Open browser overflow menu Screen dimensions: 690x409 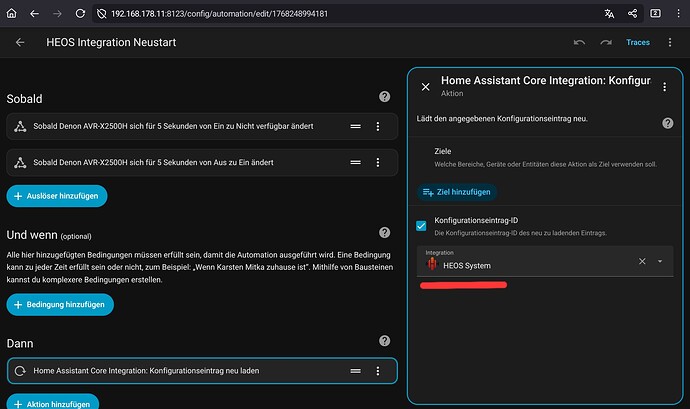point(678,14)
